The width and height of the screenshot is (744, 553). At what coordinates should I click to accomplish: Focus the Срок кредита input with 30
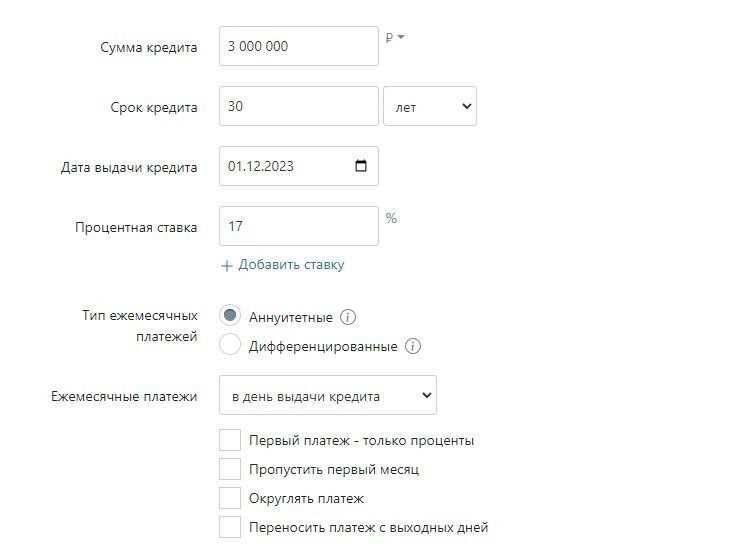click(x=299, y=106)
